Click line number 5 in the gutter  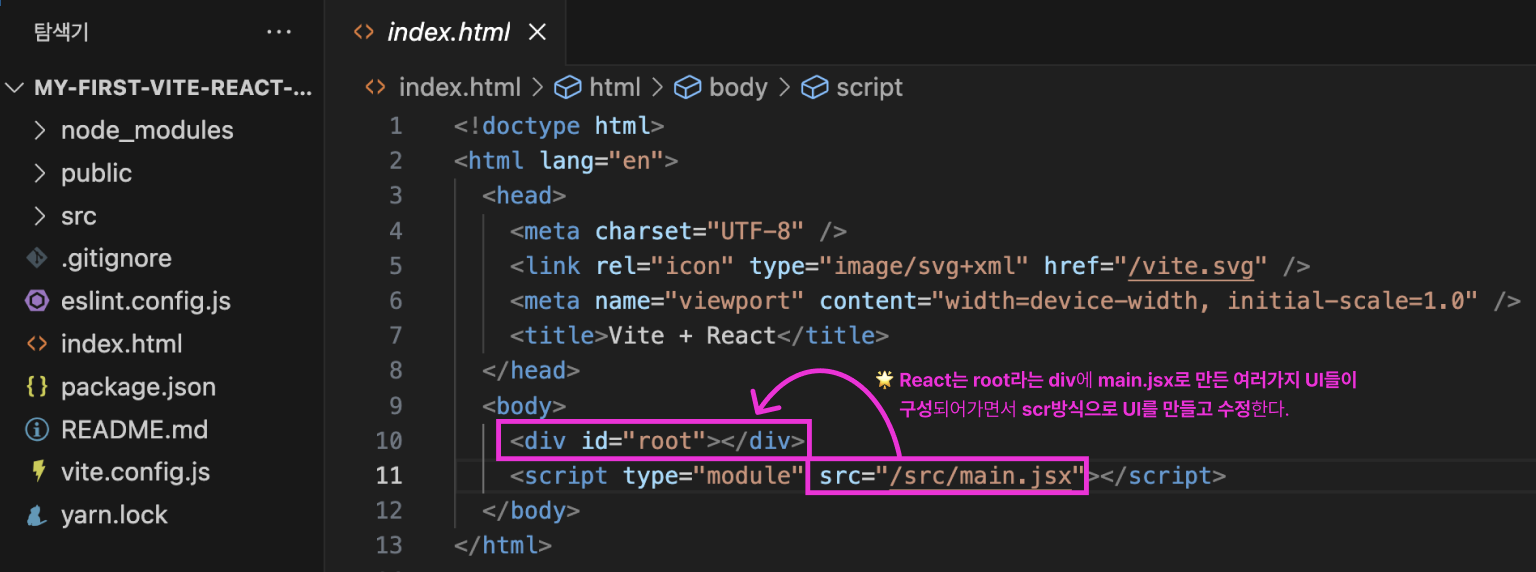pyautogui.click(x=396, y=266)
